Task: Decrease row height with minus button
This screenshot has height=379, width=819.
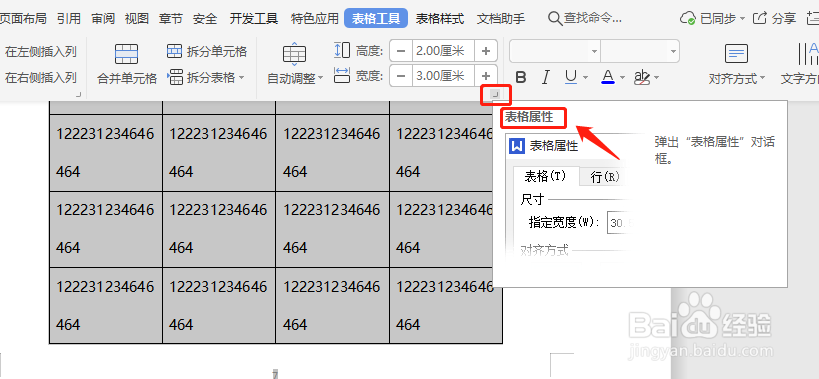Action: point(401,51)
